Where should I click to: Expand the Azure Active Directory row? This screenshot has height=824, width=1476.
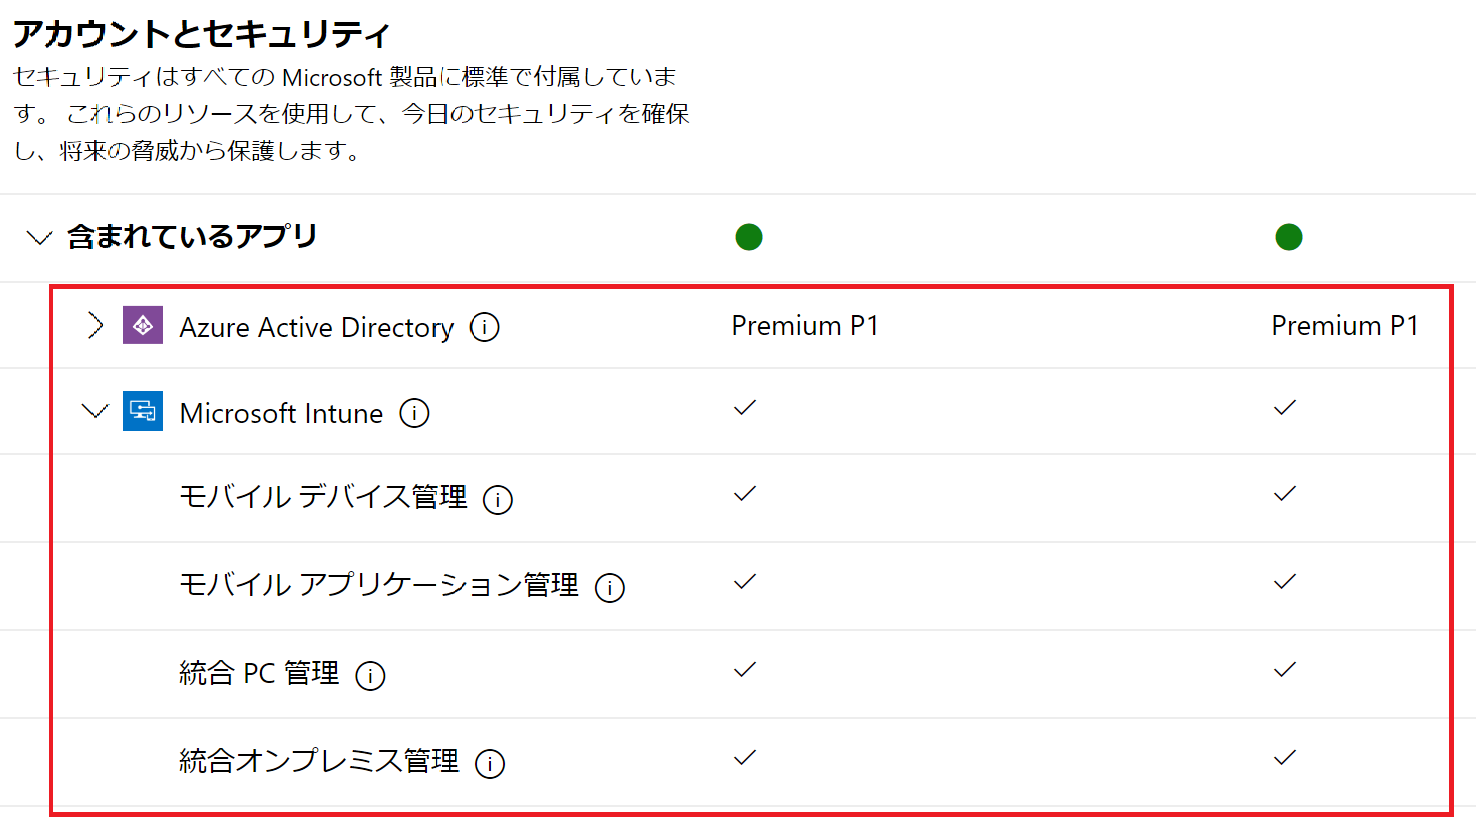click(x=95, y=325)
